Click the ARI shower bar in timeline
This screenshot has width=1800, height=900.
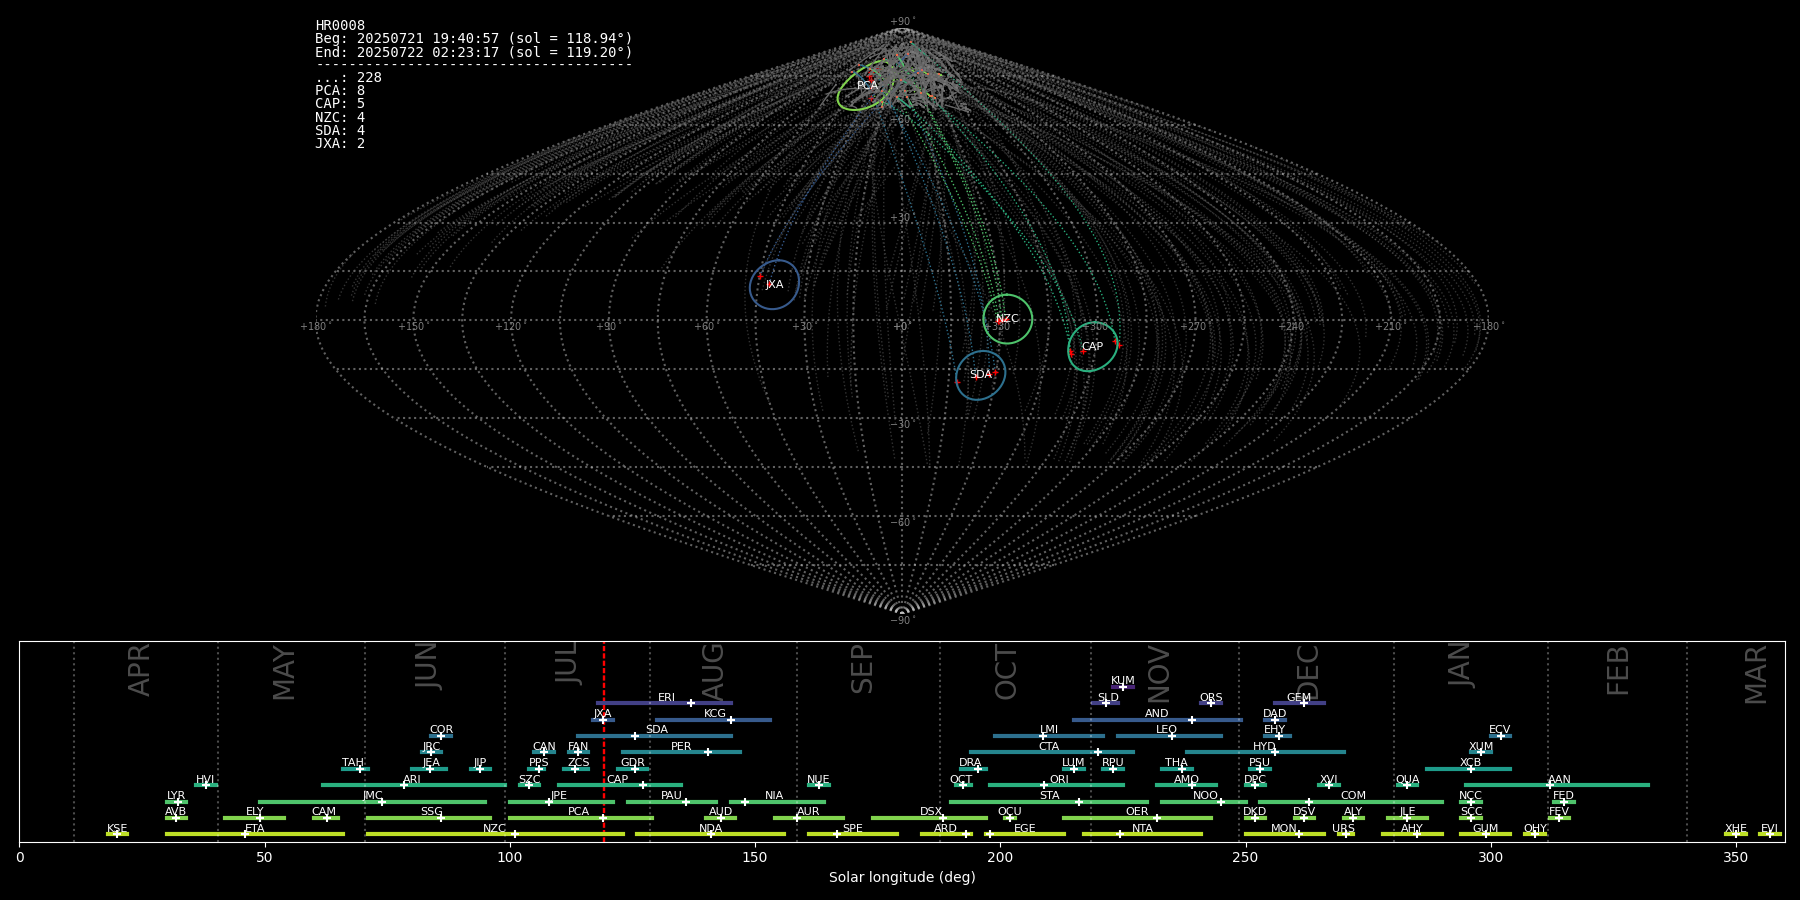[414, 785]
